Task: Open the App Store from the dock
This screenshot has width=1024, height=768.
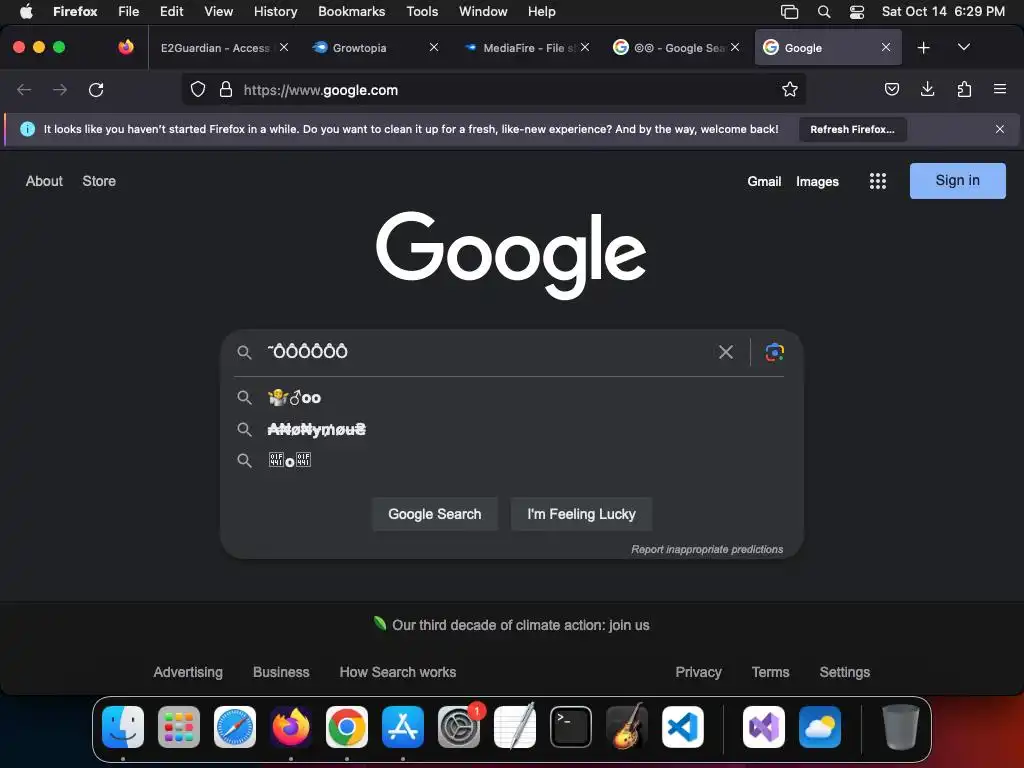Action: pos(403,727)
